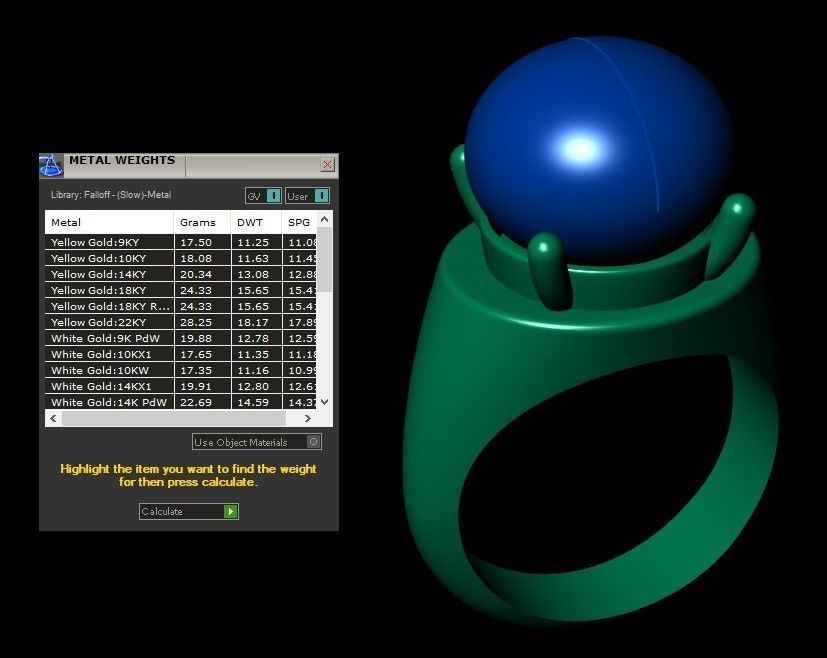Select the White Gold:14KX1 row
827x658 pixels.
tap(181, 386)
